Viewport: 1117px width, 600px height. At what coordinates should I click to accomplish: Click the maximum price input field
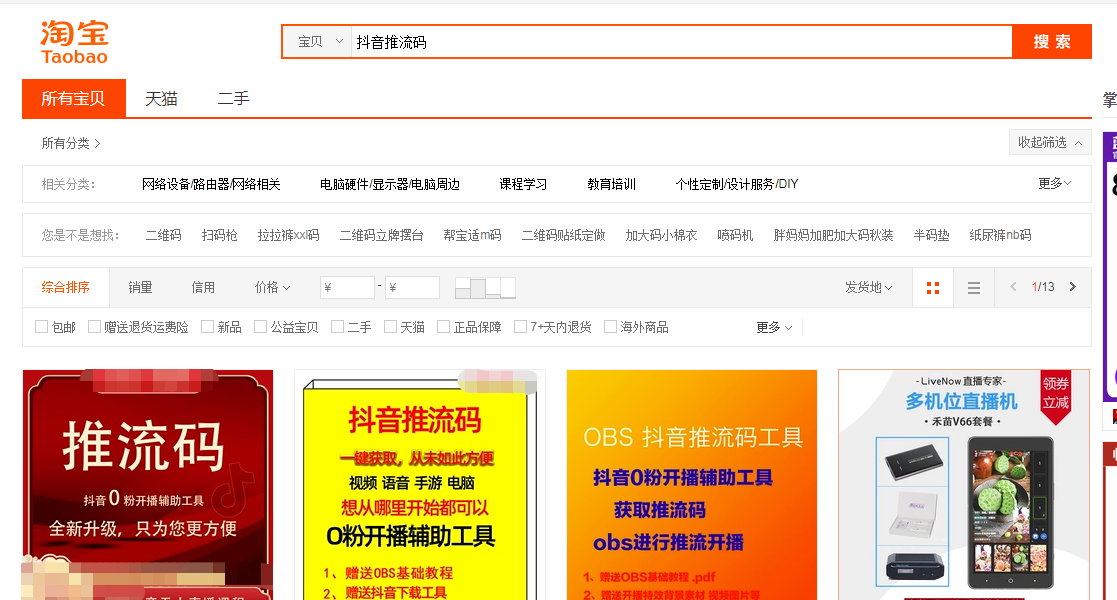[x=412, y=287]
